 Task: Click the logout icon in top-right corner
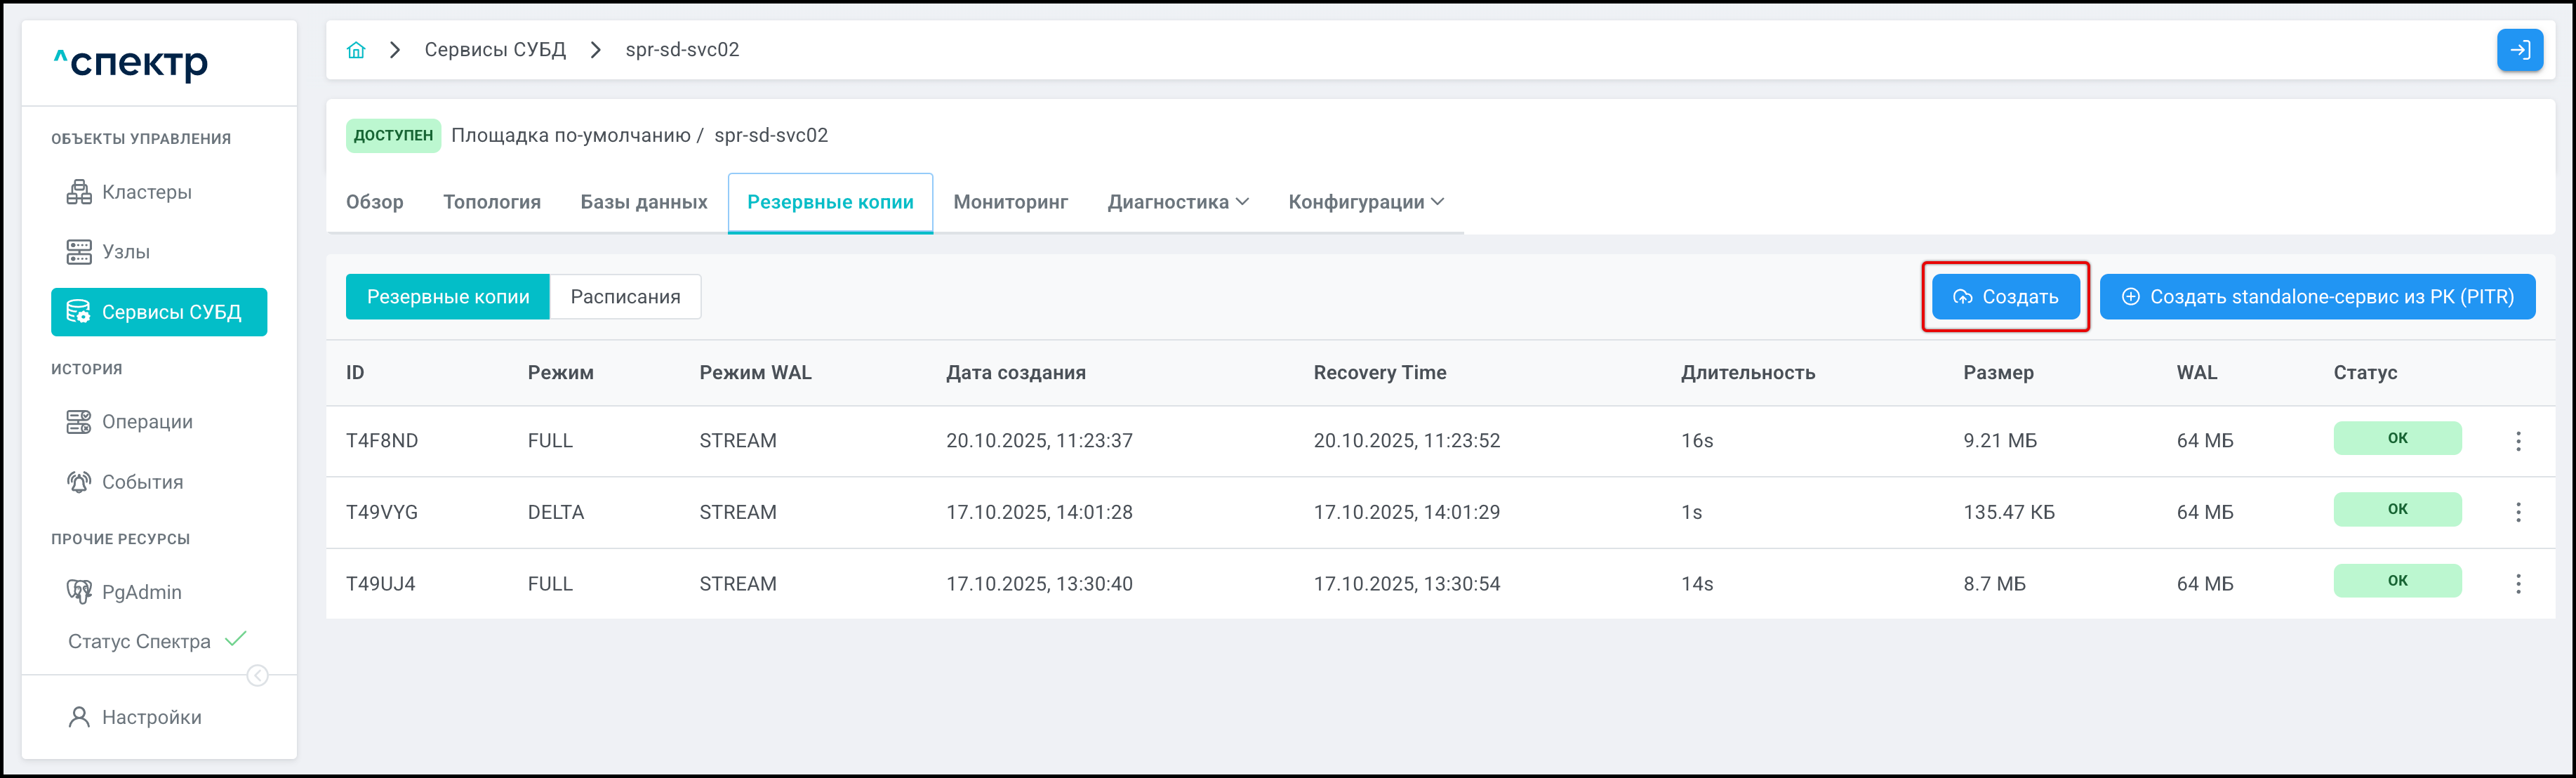click(x=2519, y=50)
